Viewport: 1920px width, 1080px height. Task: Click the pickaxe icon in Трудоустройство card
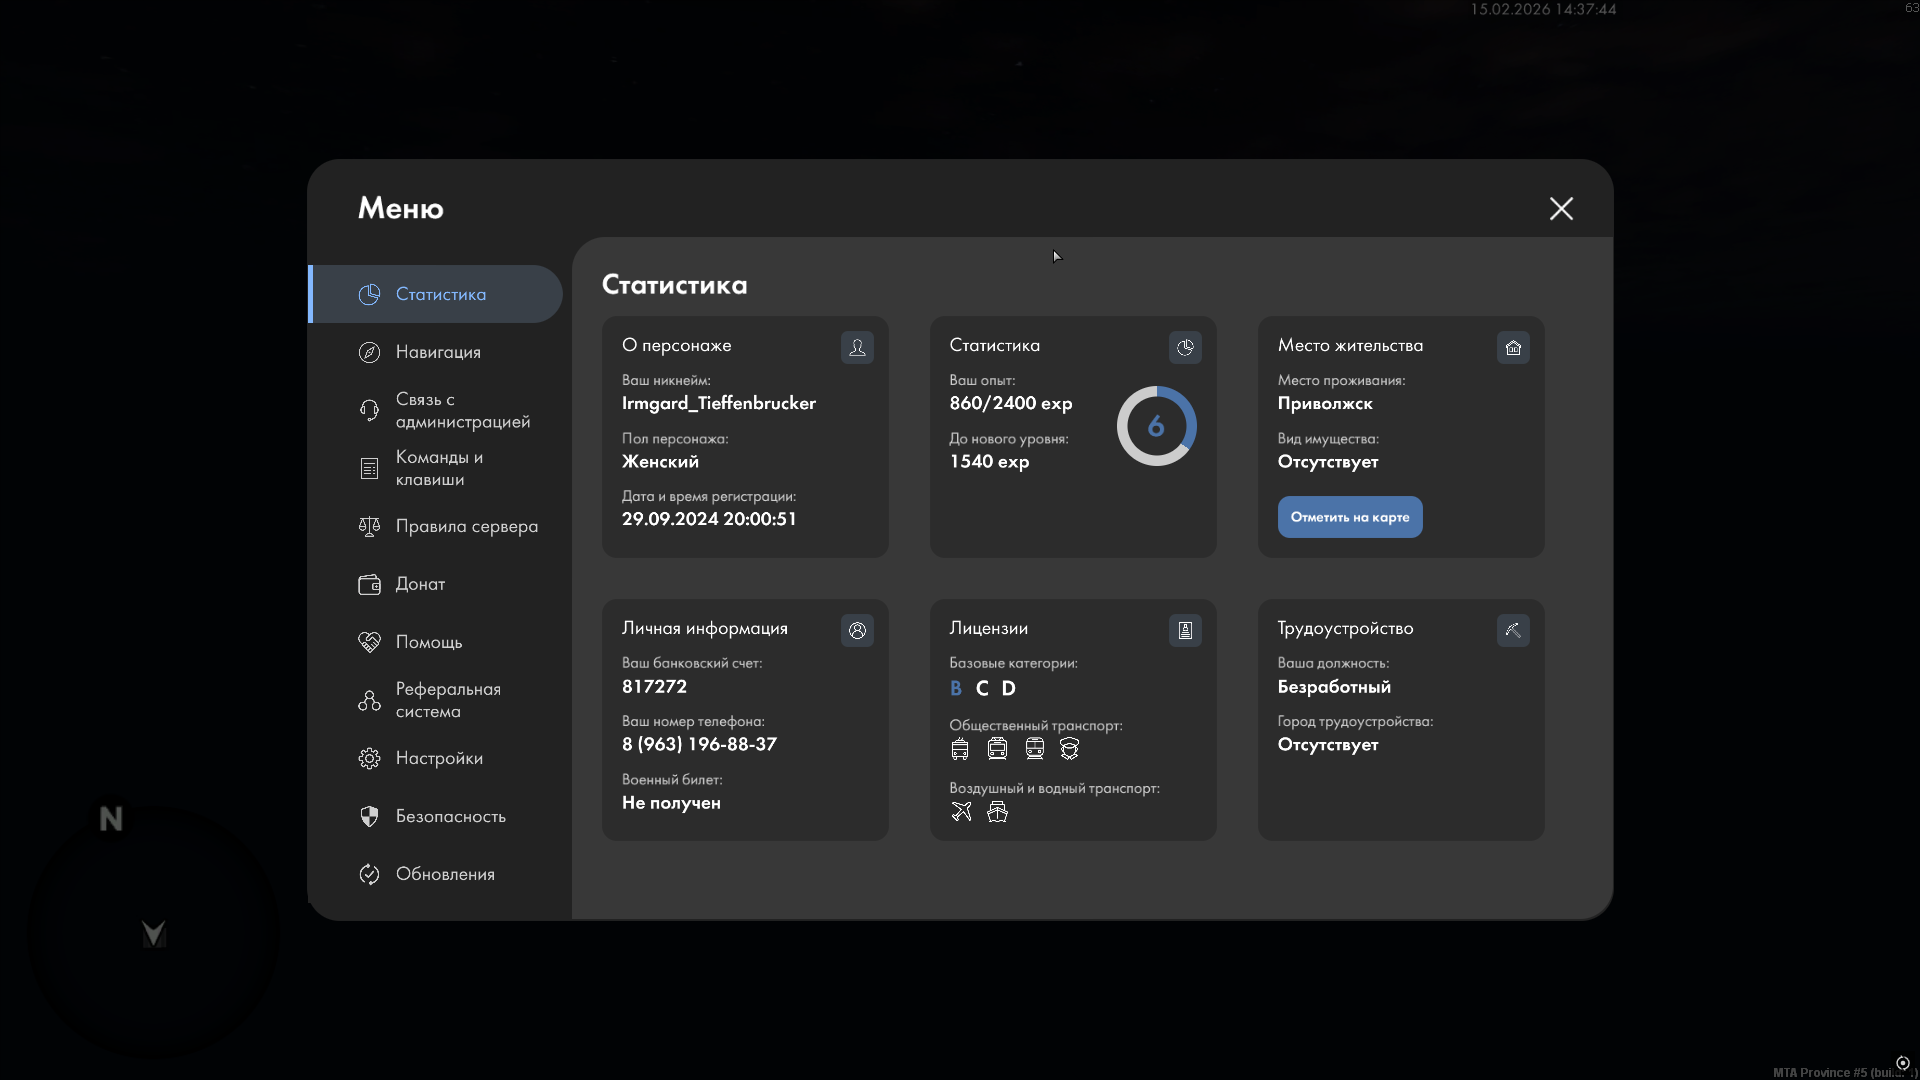point(1513,630)
